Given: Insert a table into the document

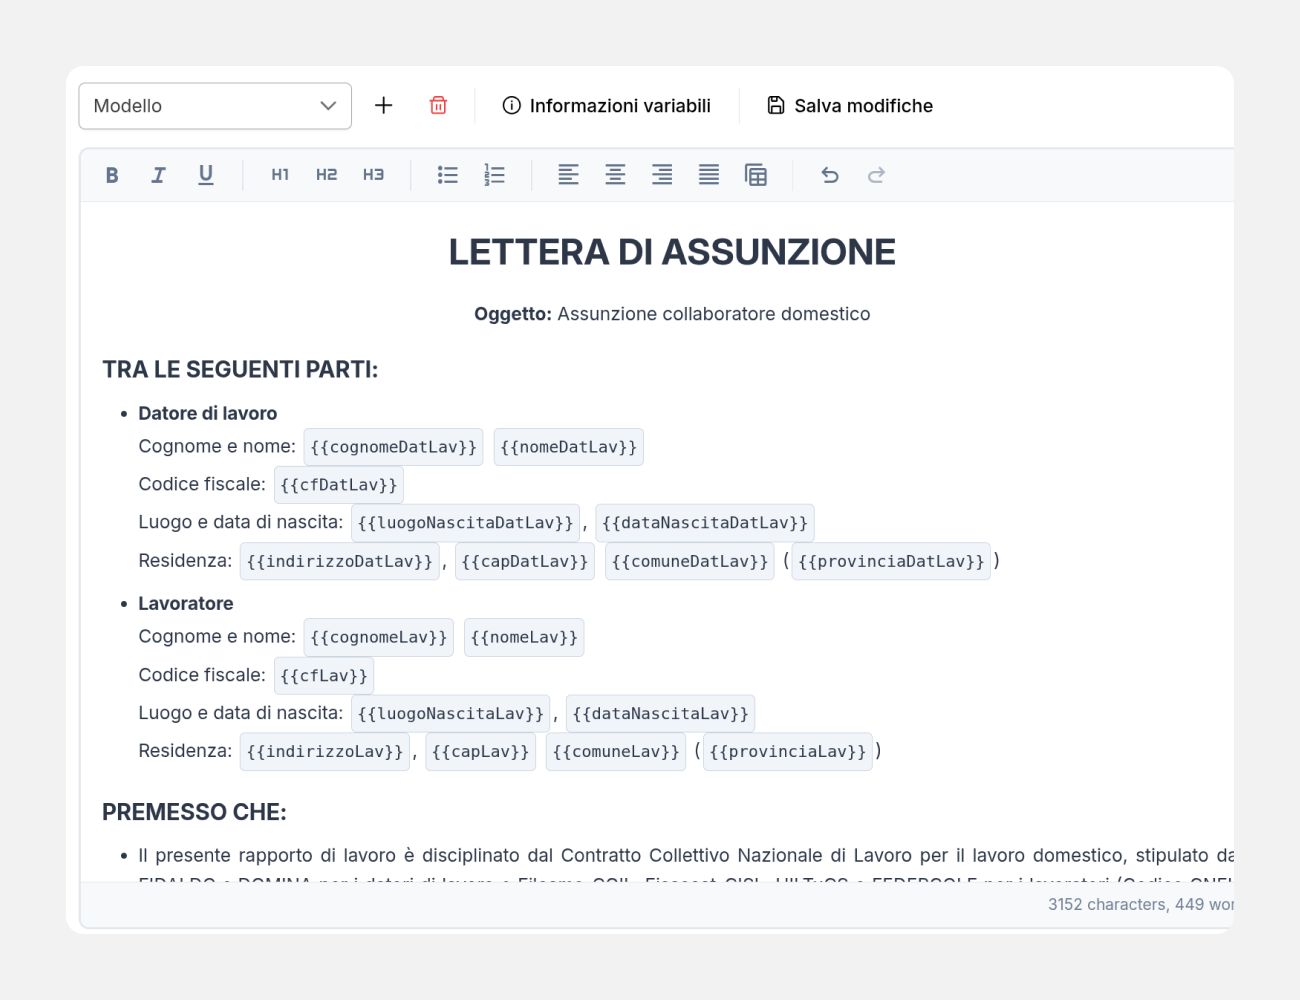Looking at the screenshot, I should (x=756, y=175).
